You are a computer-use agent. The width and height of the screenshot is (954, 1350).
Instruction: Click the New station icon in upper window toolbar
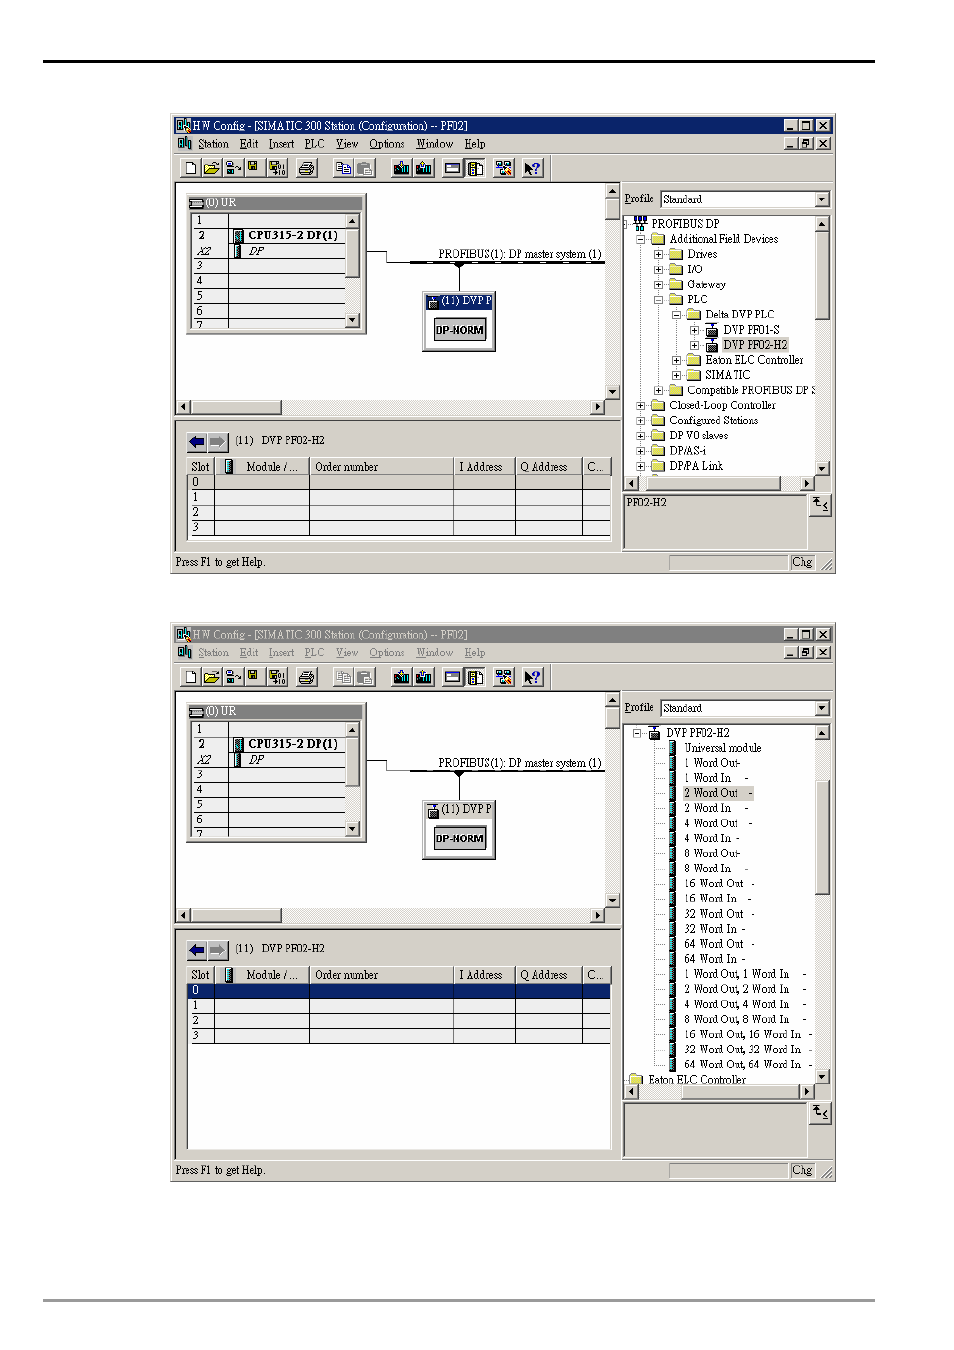pyautogui.click(x=190, y=168)
